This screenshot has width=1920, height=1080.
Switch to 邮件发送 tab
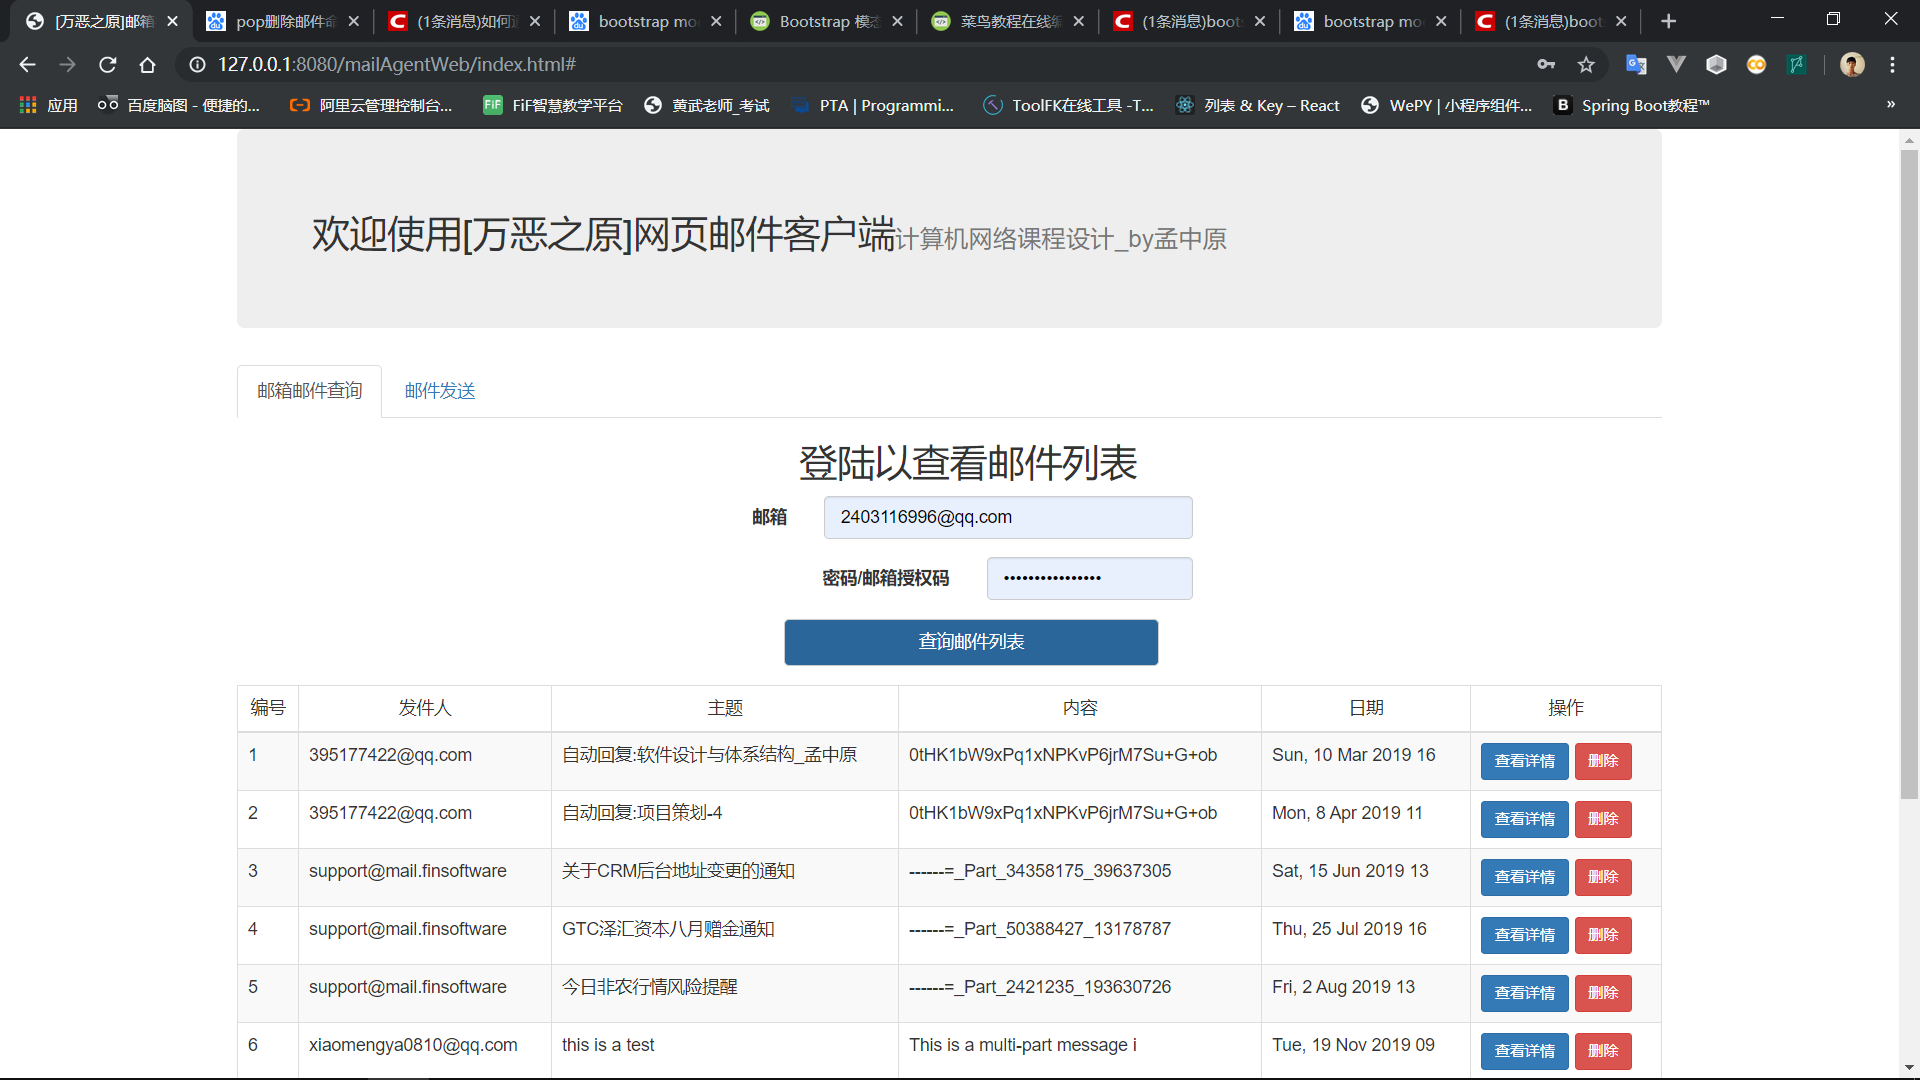pos(440,391)
